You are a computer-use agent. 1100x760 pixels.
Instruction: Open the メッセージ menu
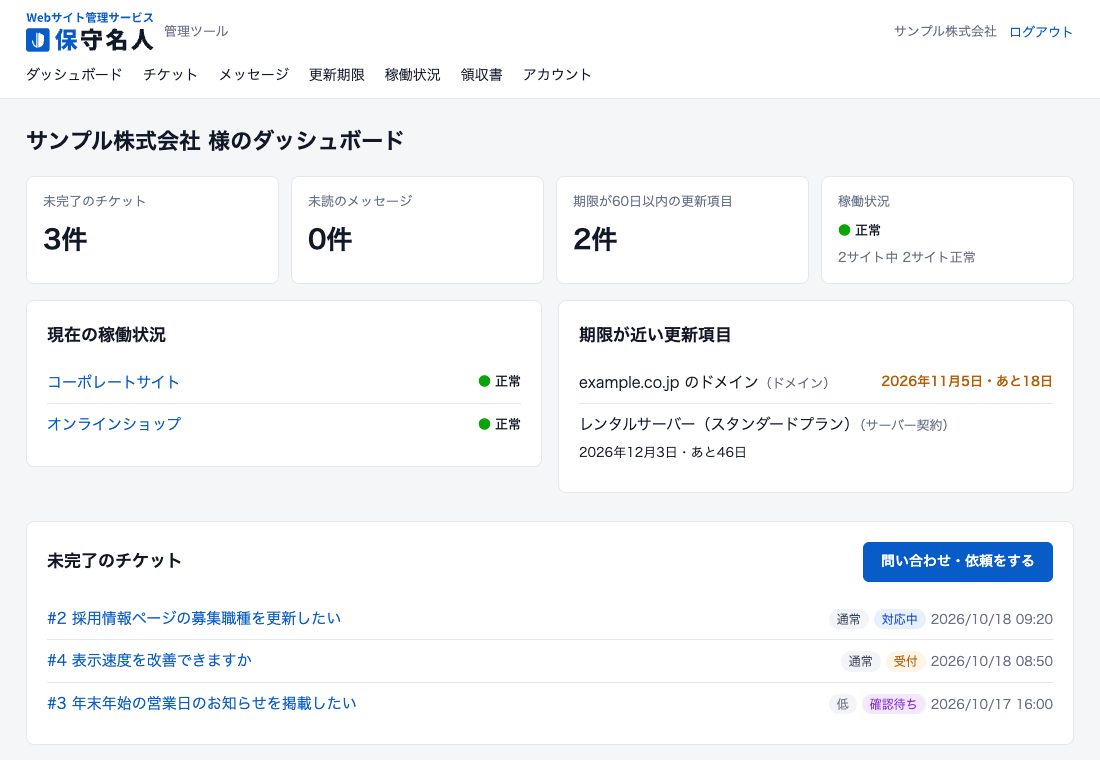pyautogui.click(x=253, y=74)
